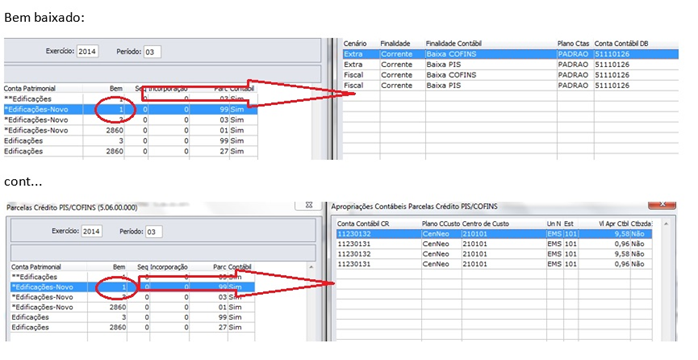Select **Edificações row under Bem baixado
Viewport: 698px width, 360px height.
click(x=130, y=99)
